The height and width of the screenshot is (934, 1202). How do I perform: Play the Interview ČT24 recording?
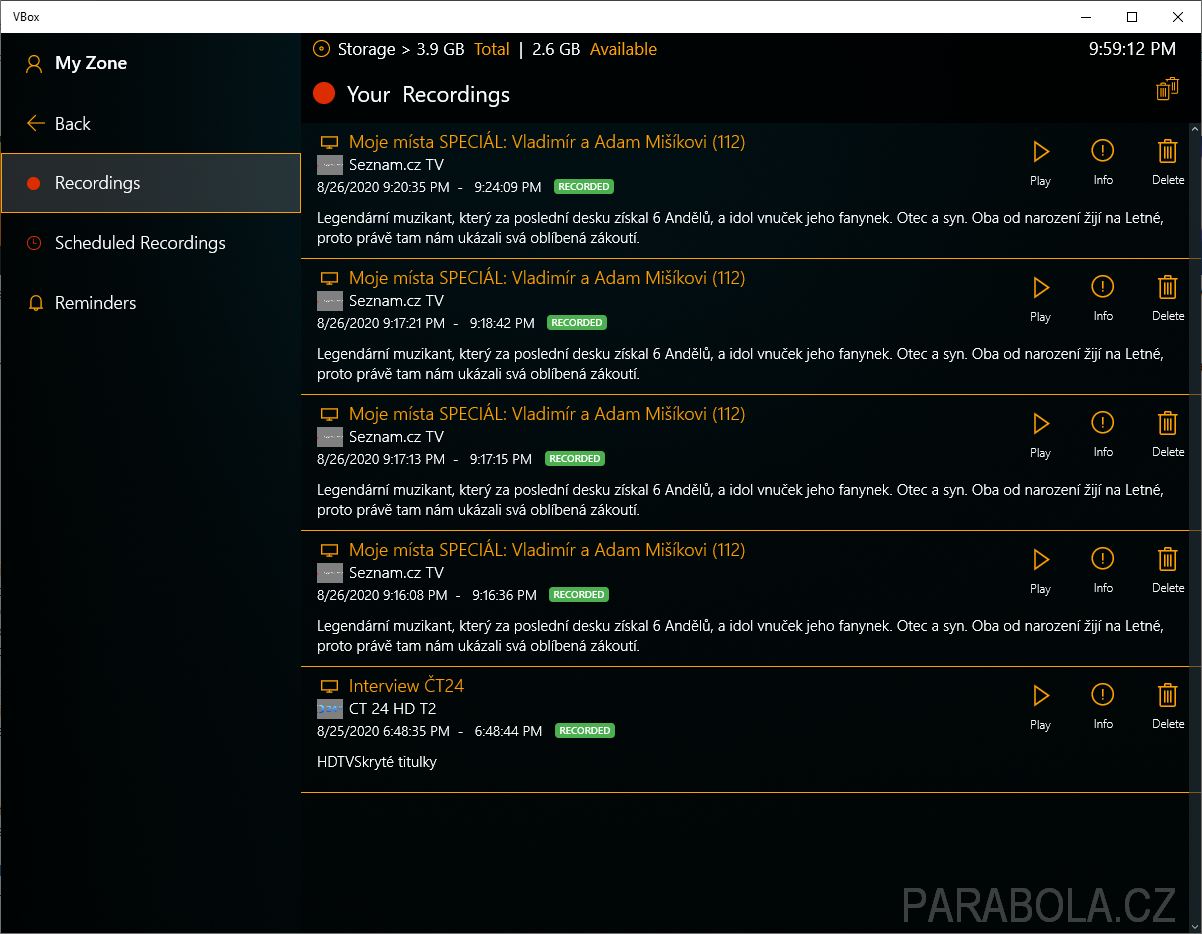coord(1040,696)
